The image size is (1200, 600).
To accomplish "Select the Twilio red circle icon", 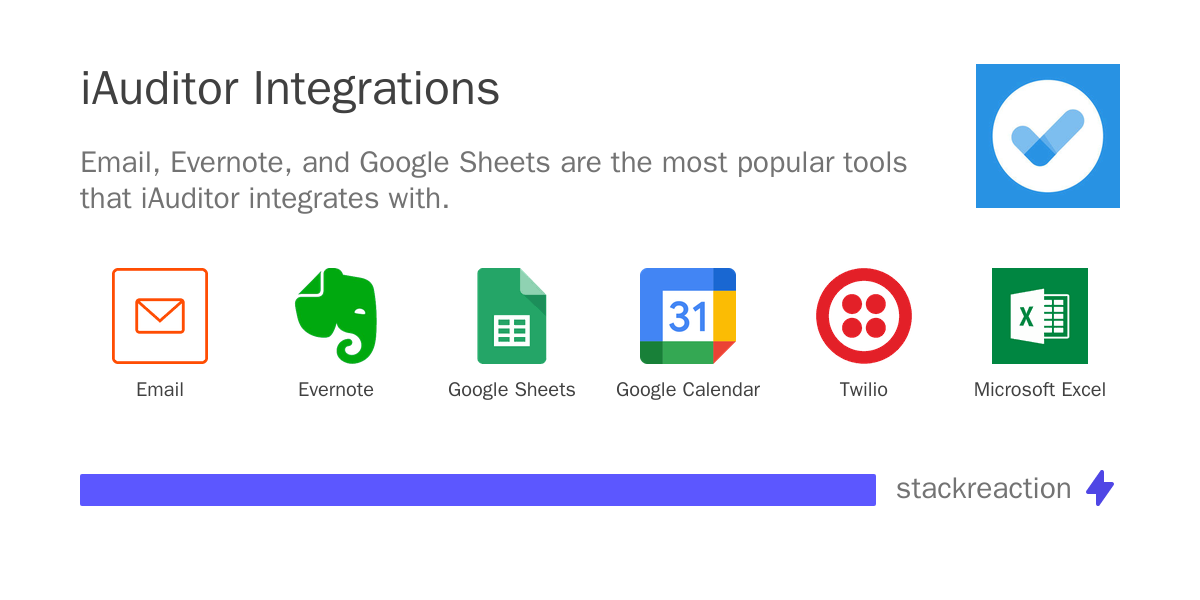I will [864, 316].
